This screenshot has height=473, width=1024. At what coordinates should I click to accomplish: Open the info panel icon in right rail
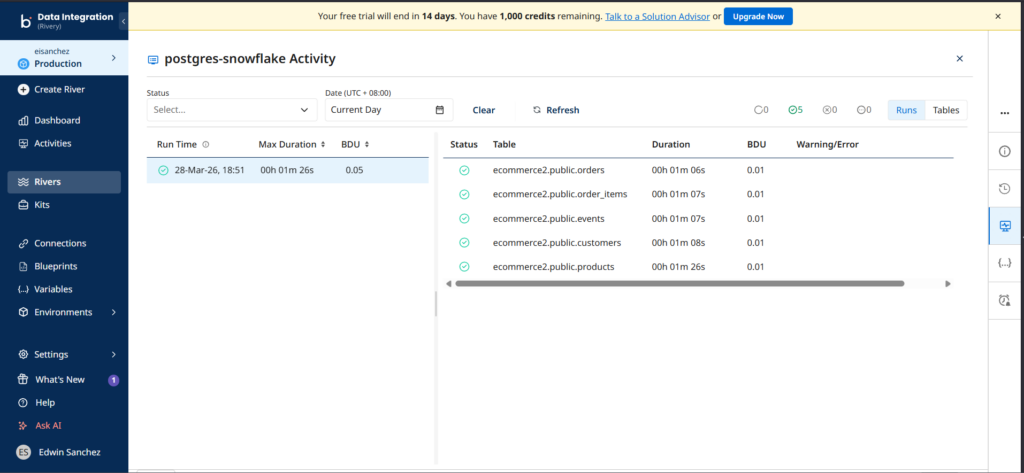click(1005, 152)
